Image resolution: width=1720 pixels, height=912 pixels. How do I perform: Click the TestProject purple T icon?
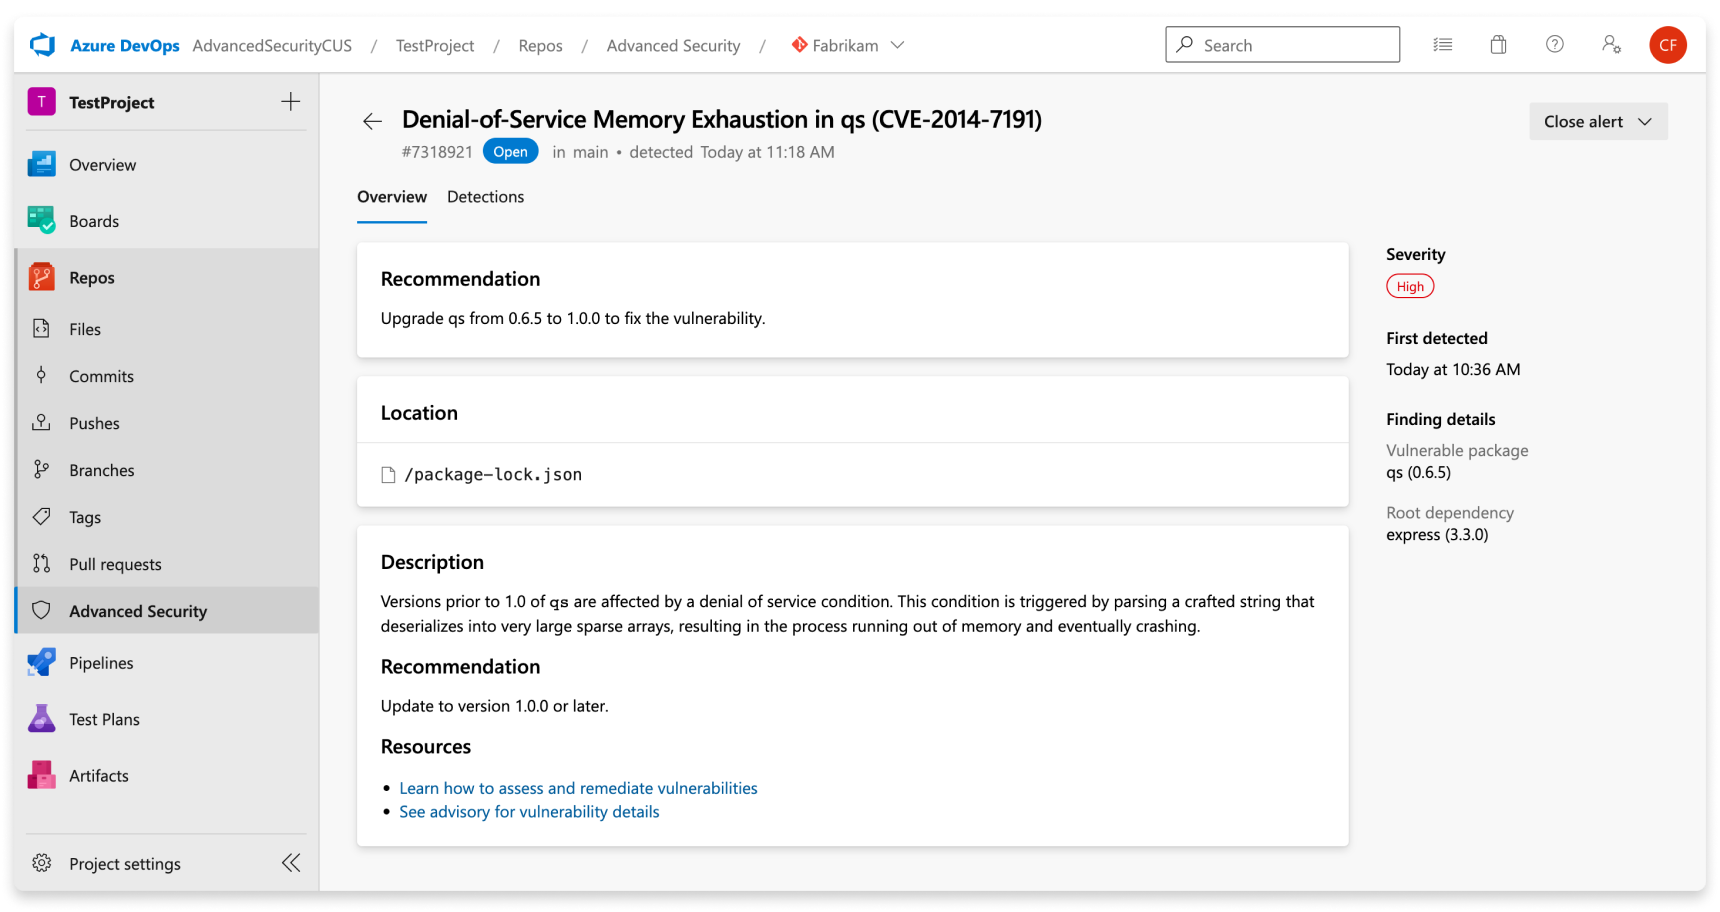(41, 101)
